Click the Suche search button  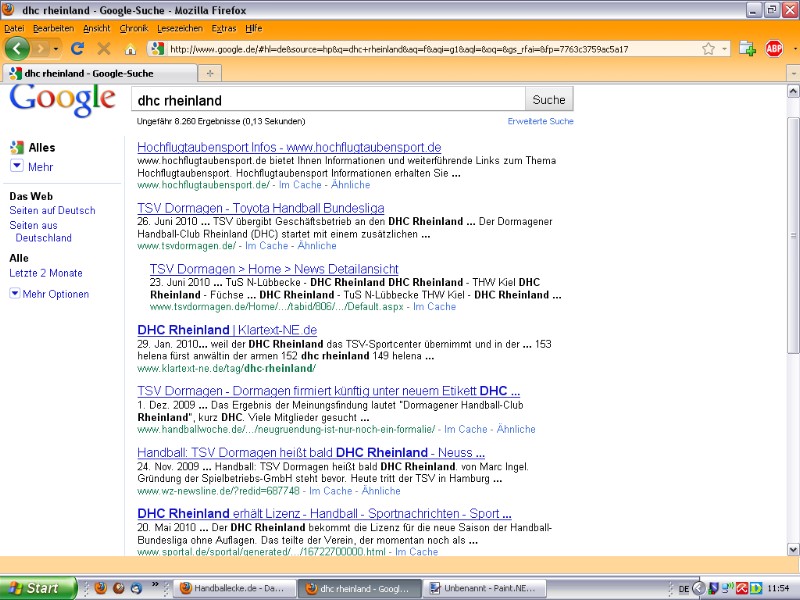pos(549,100)
